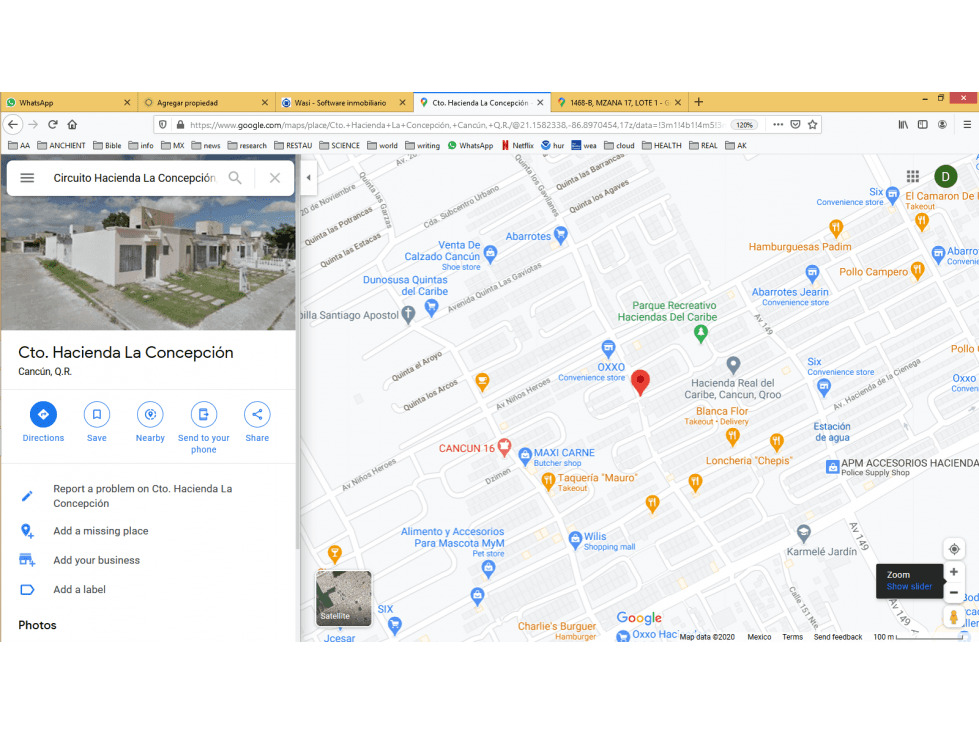The width and height of the screenshot is (979, 734).
Task: Save this place with the bookmark icon
Action: [x=97, y=414]
